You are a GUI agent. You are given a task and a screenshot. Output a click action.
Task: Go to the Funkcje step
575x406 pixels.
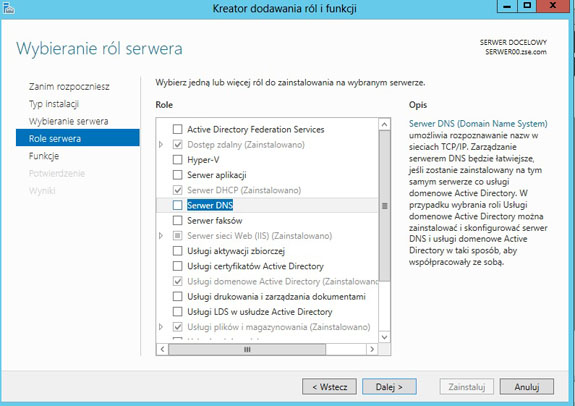44,156
